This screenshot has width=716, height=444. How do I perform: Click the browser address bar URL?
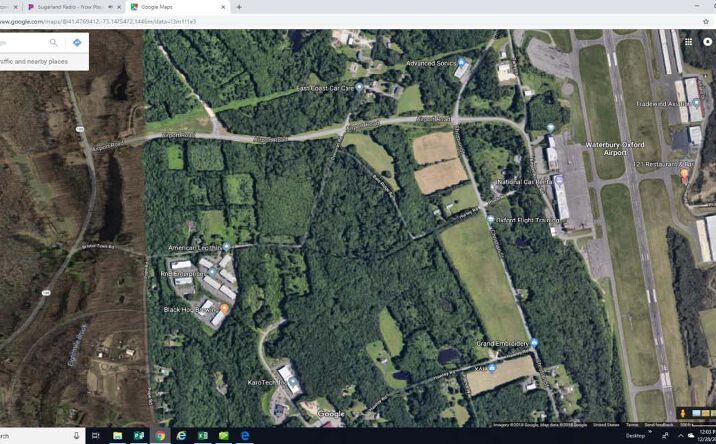[x=98, y=21]
